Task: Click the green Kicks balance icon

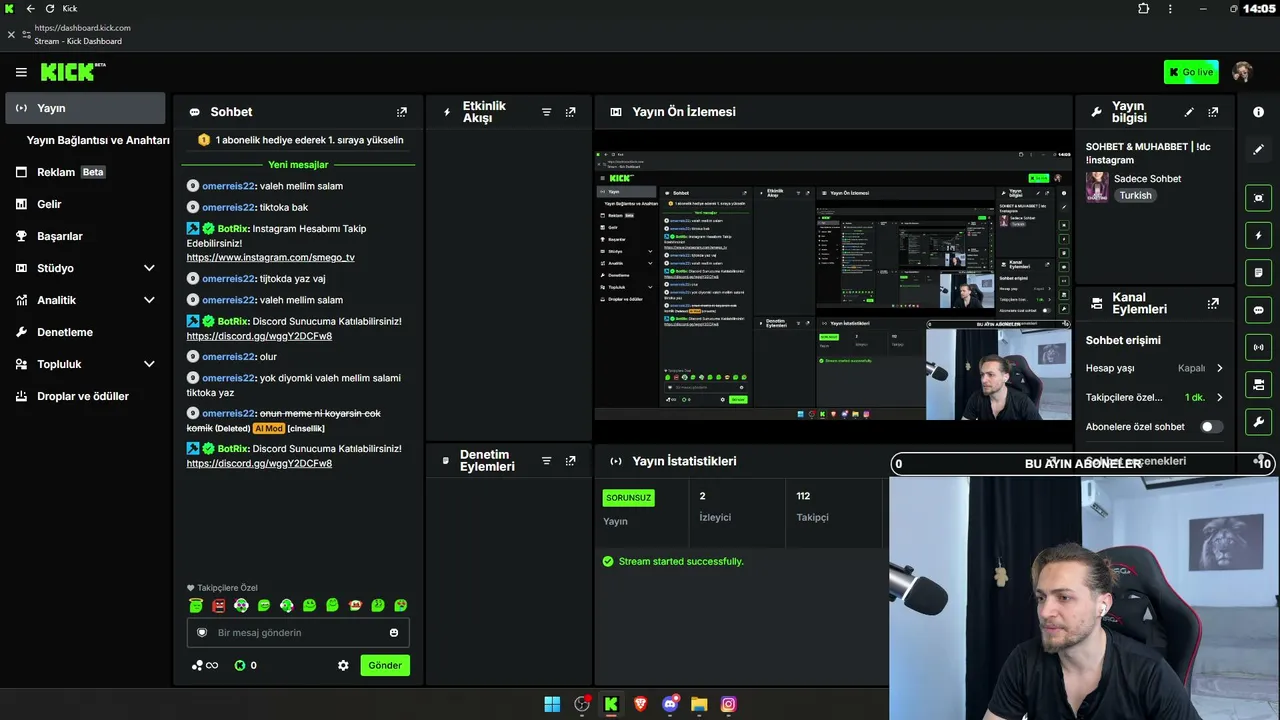Action: click(x=240, y=665)
